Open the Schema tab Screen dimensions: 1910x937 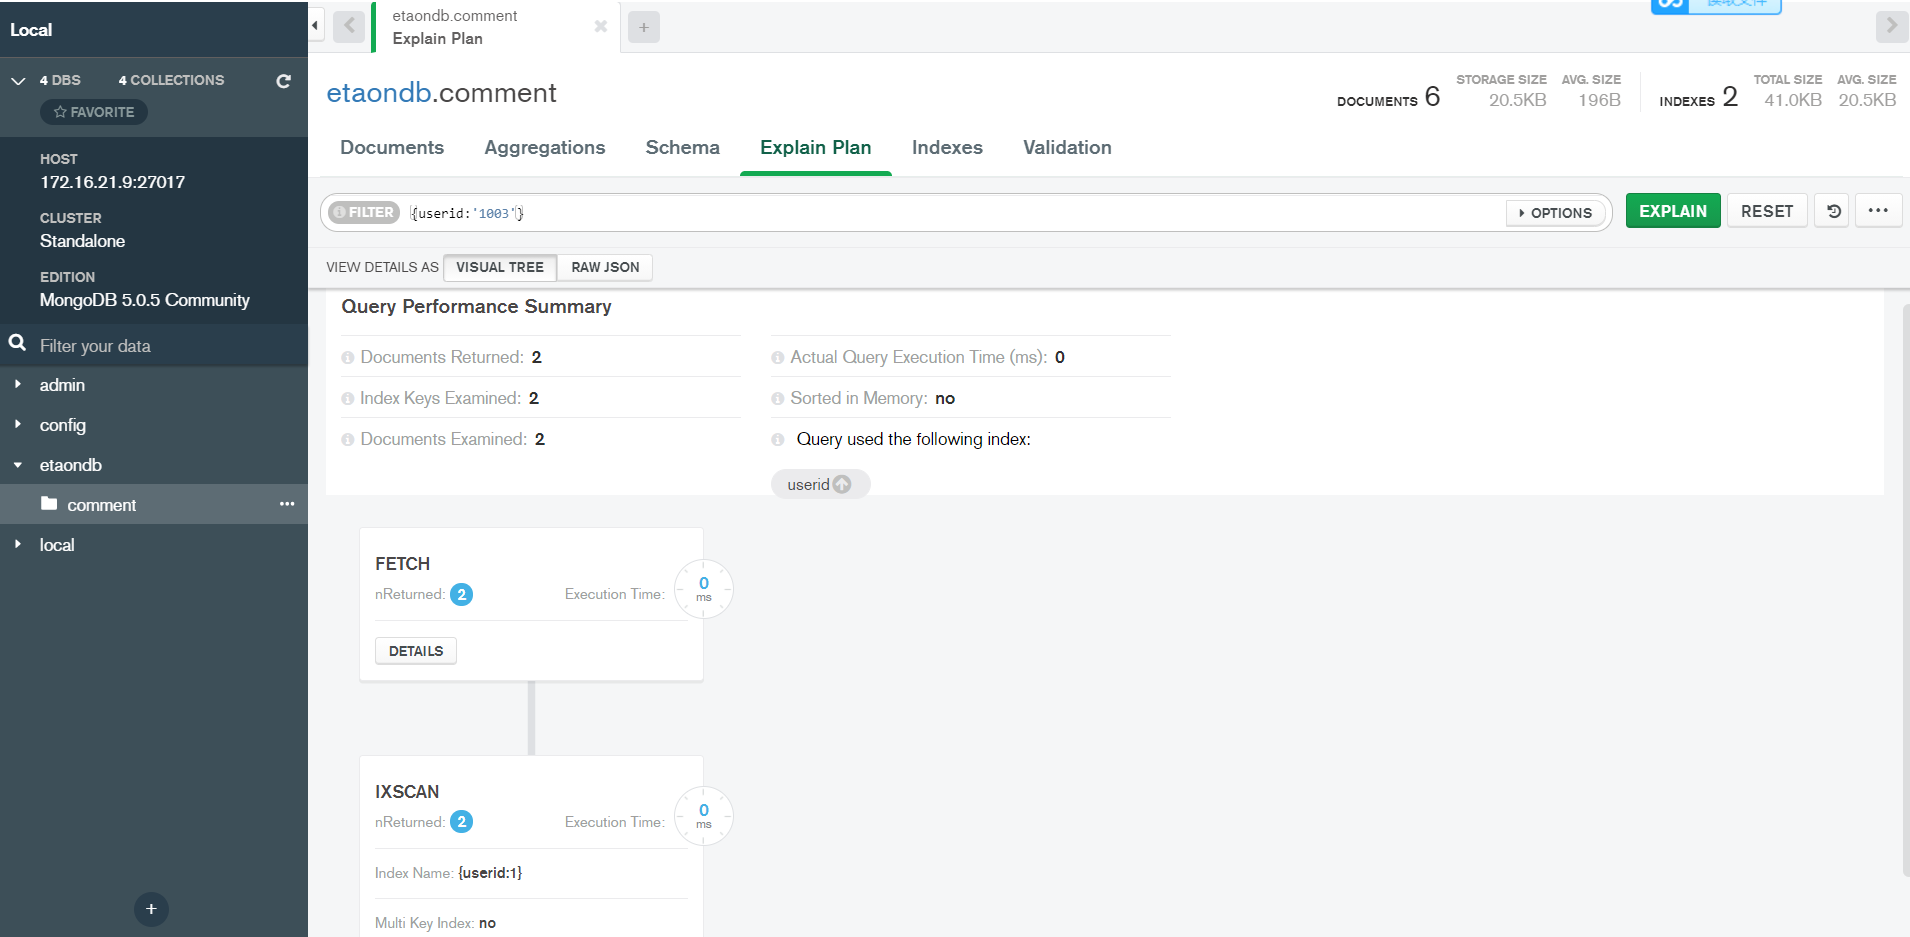point(683,148)
